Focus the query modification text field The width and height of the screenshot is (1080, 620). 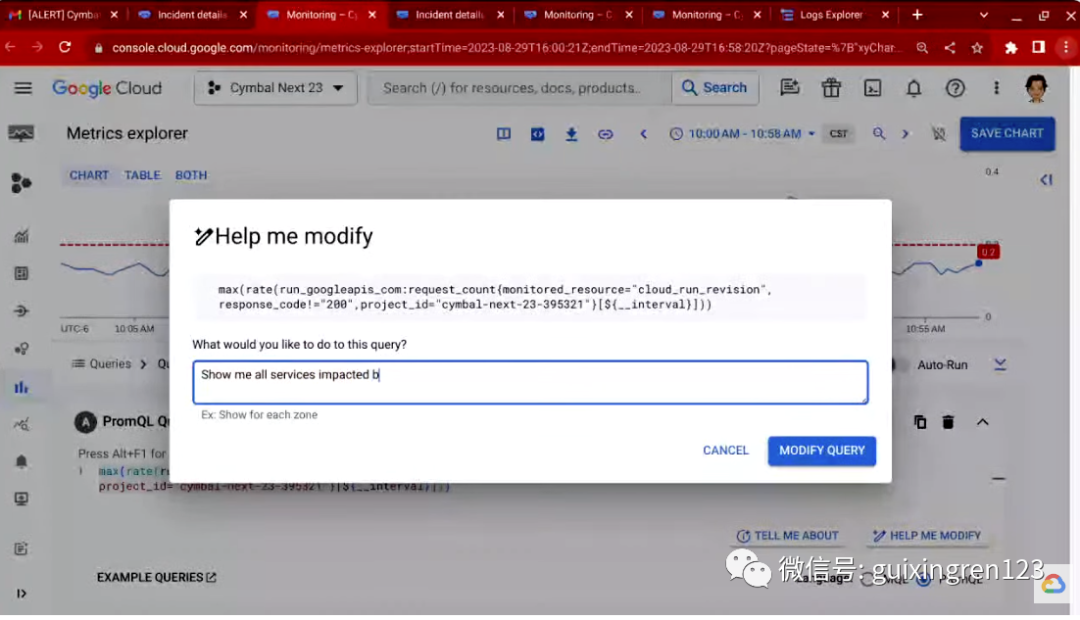point(530,382)
